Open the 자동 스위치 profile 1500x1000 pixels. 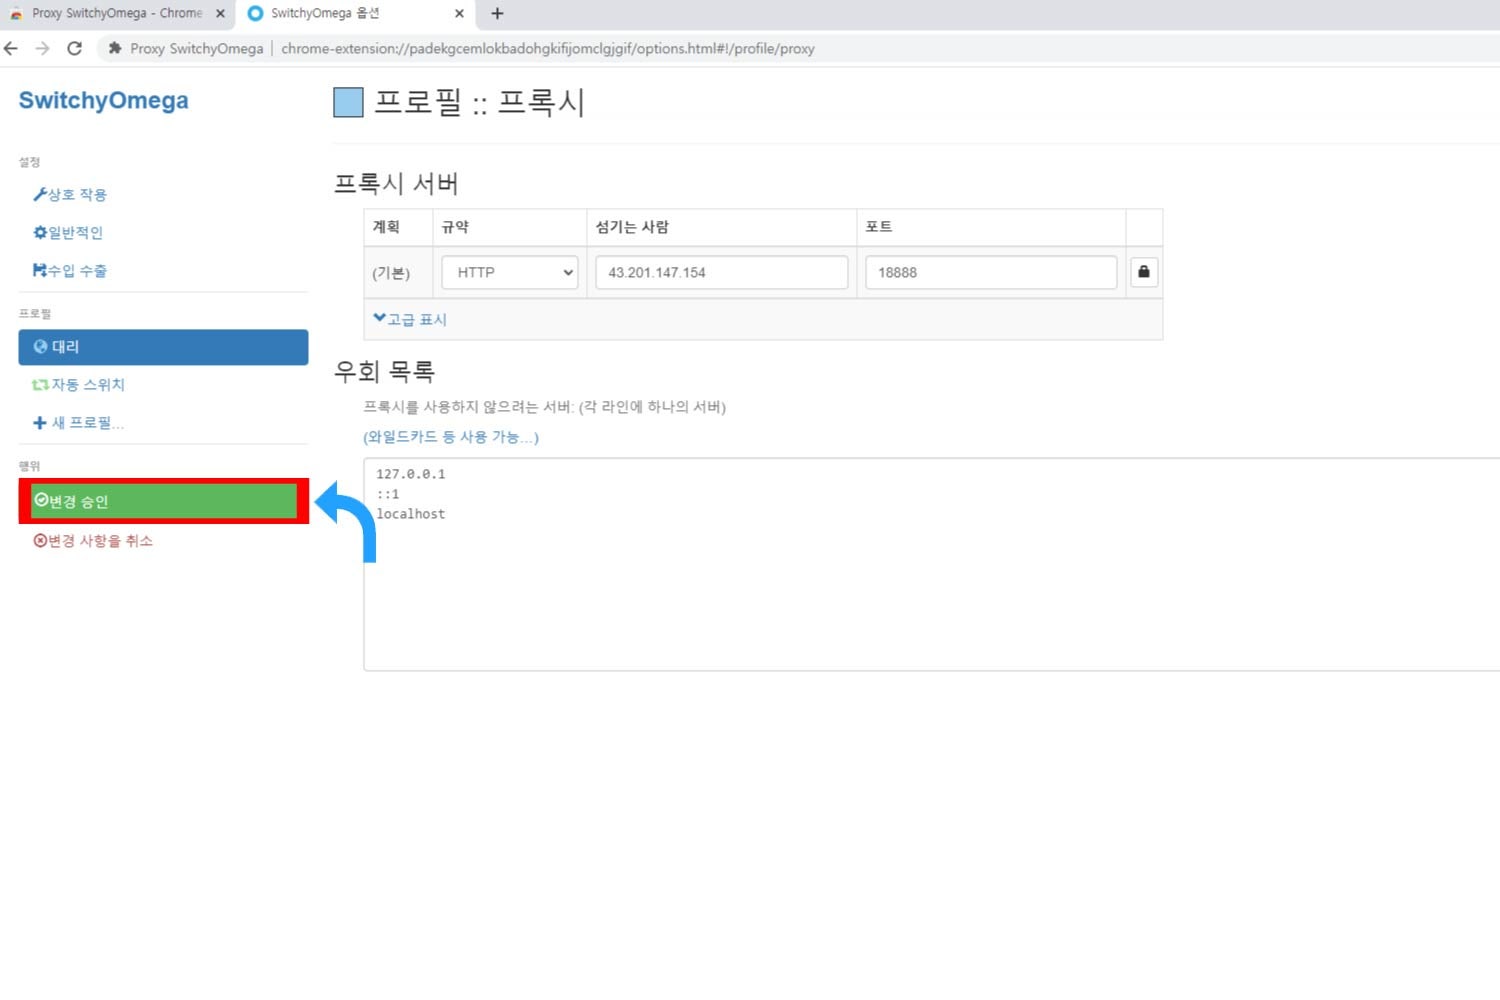coord(80,385)
